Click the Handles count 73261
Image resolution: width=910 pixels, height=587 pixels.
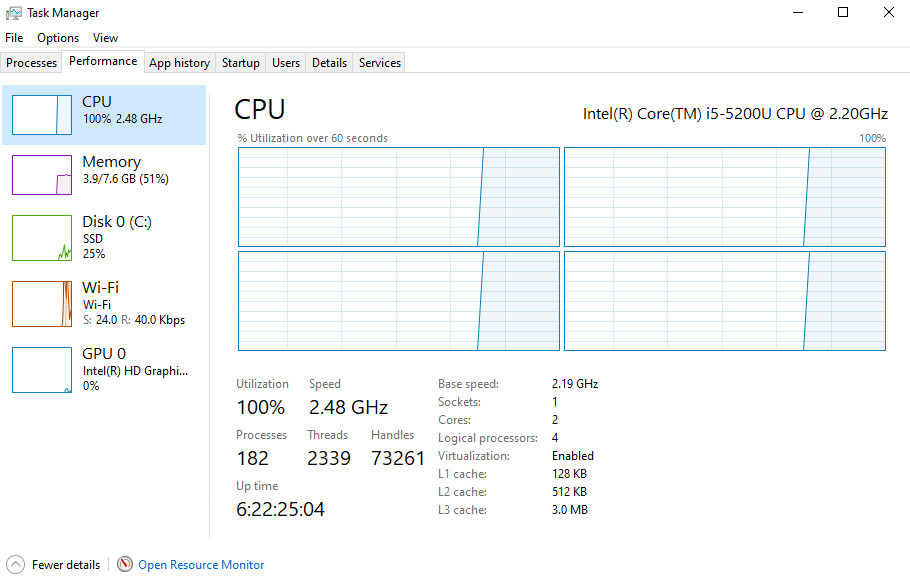tap(398, 459)
